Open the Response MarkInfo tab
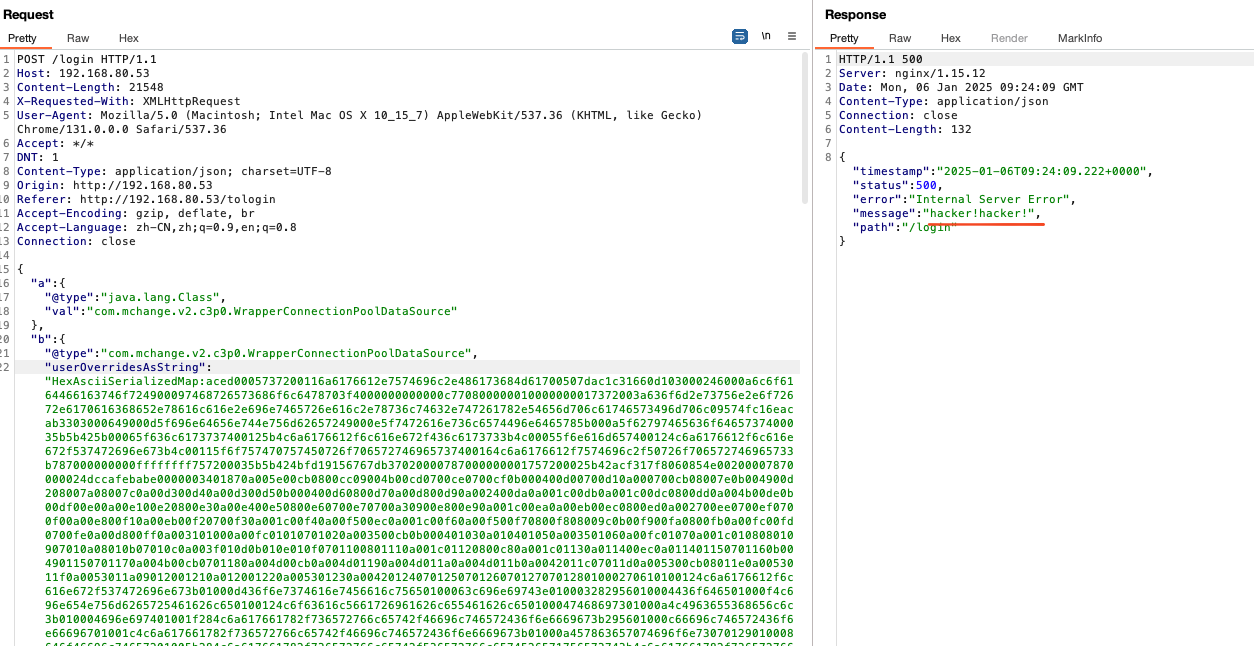Screen dimensions: 1254x646 click(x=1080, y=38)
